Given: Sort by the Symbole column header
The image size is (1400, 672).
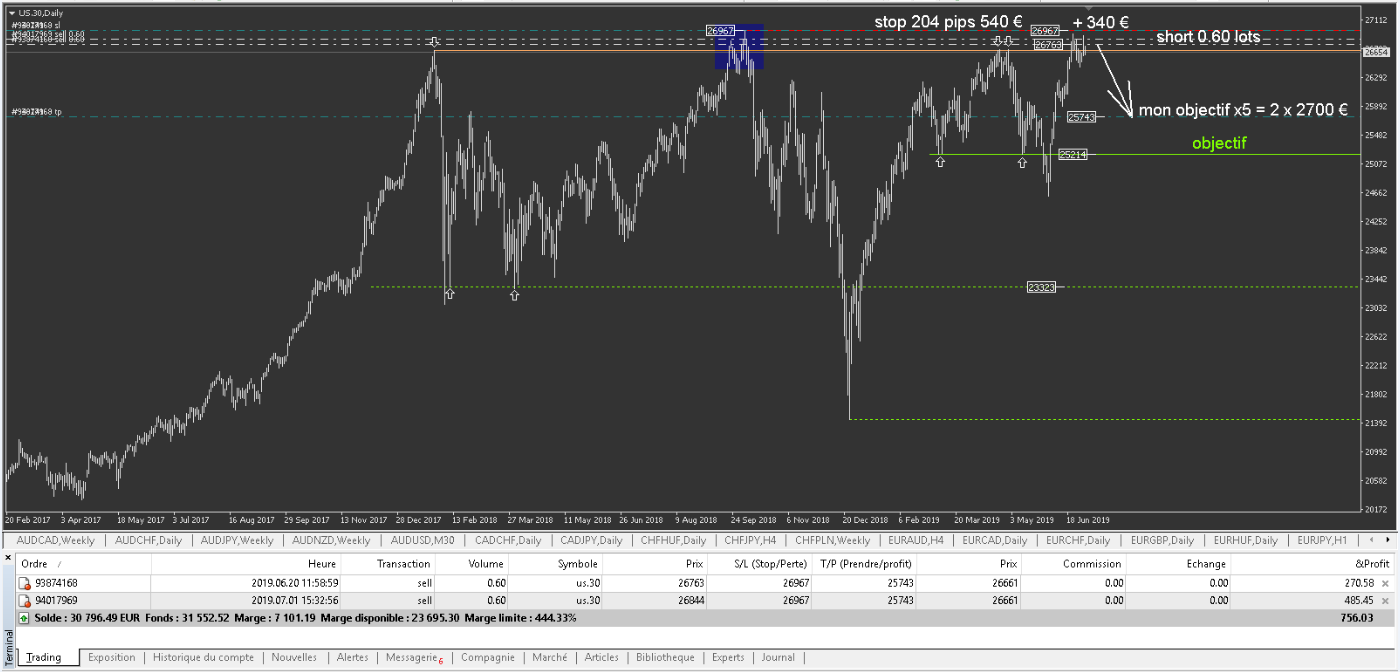Looking at the screenshot, I should 555,564.
